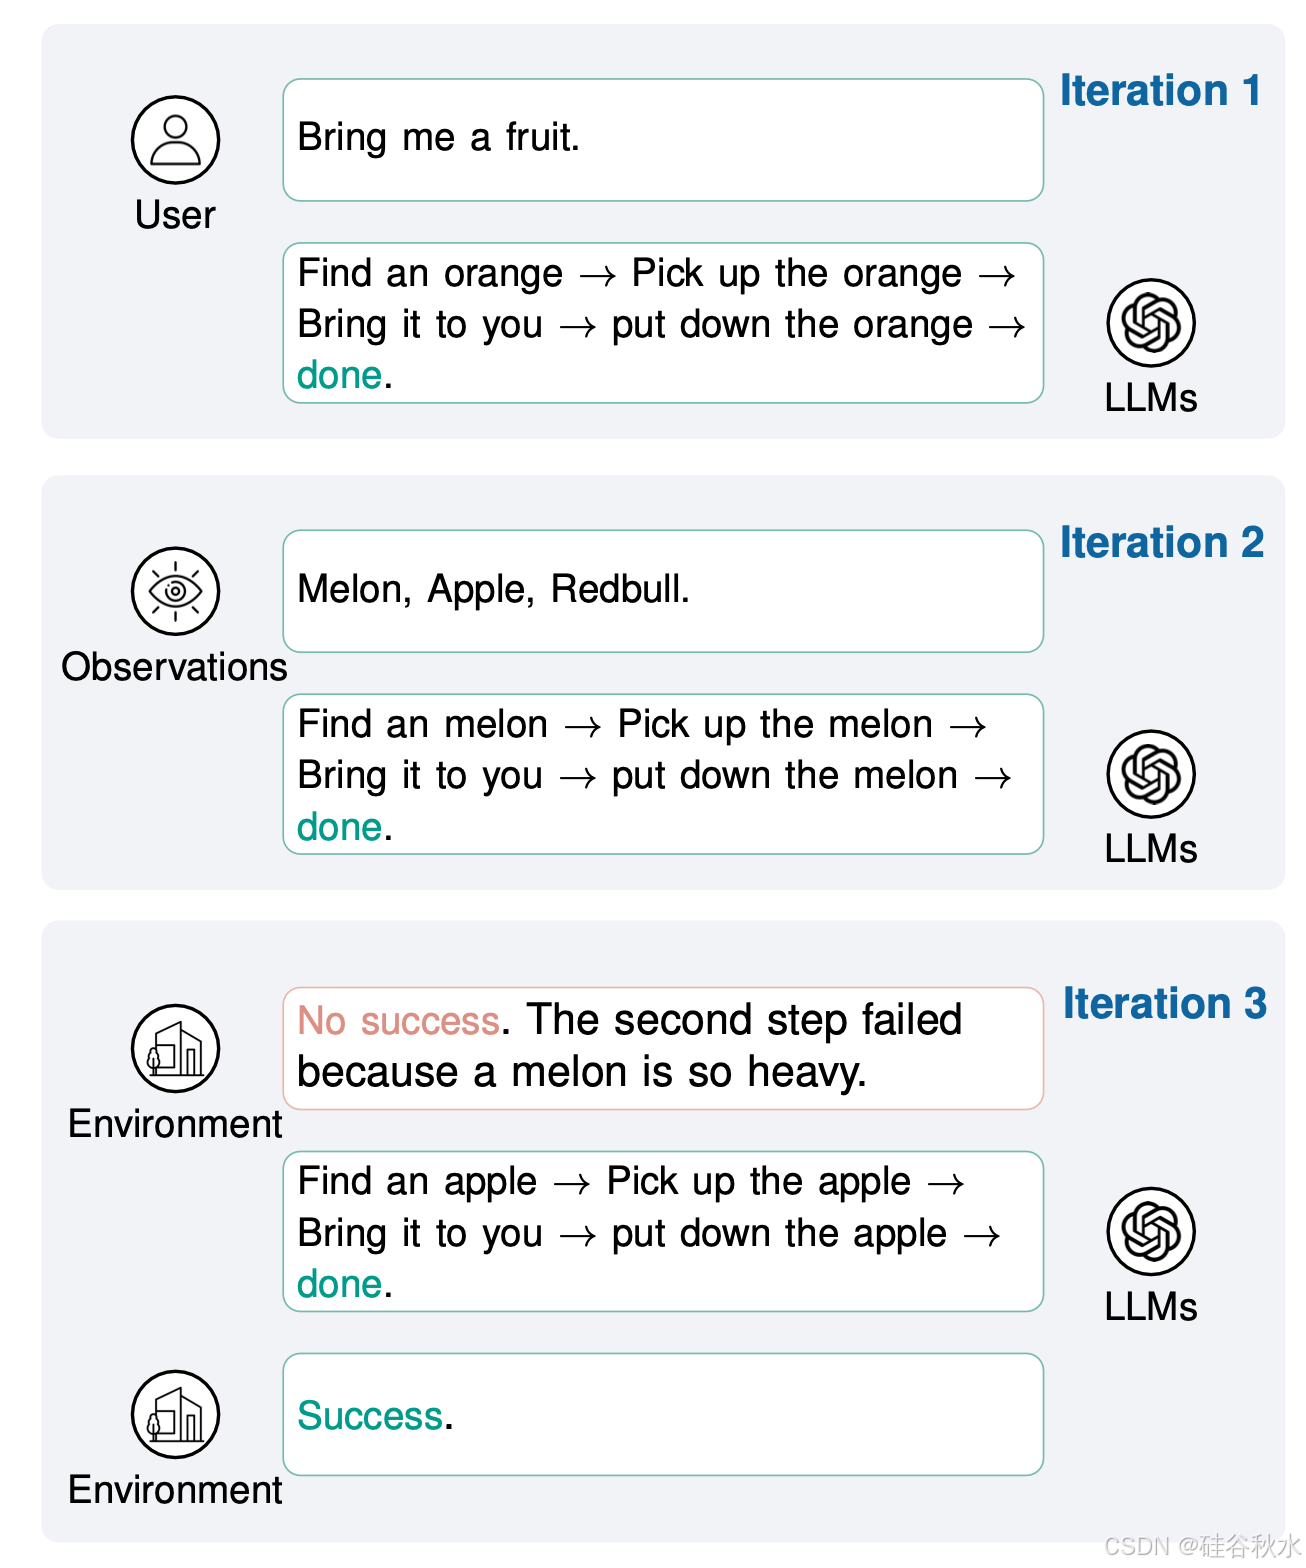This screenshot has height=1568, width=1306.
Task: Click the 'Find an apple' plan text
Action: click(x=417, y=1181)
